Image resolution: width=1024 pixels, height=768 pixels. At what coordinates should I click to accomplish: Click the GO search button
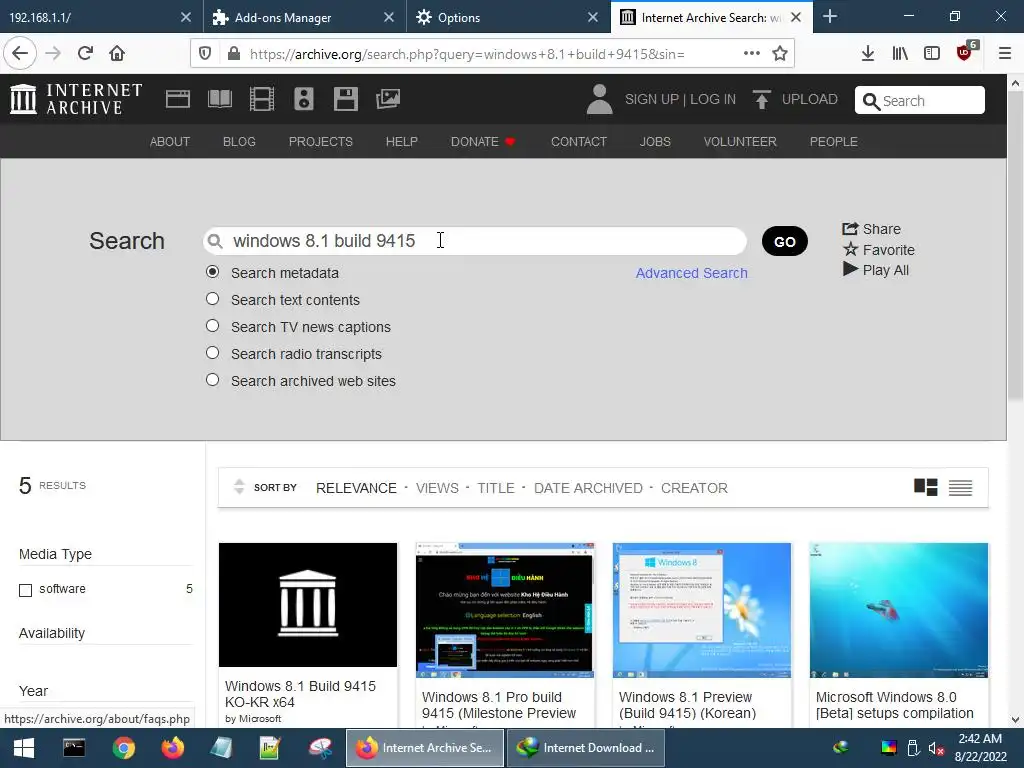[x=784, y=242]
